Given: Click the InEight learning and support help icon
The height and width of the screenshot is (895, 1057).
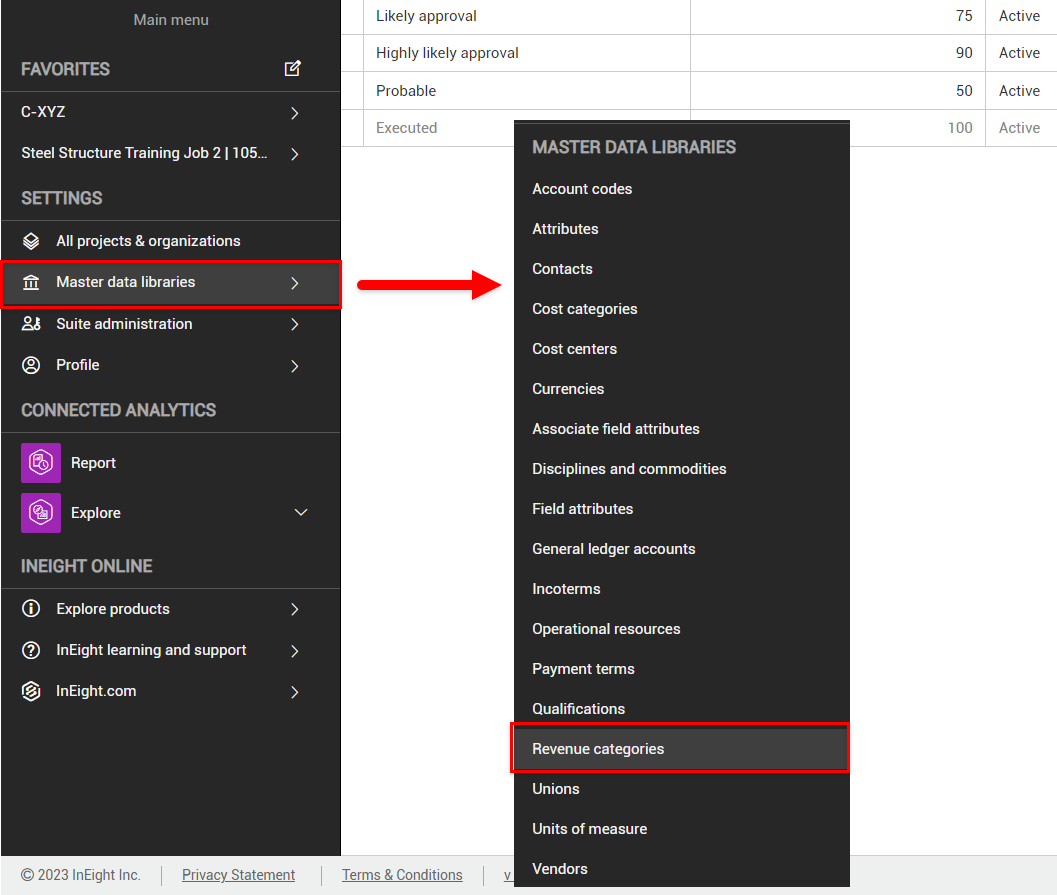Looking at the screenshot, I should point(32,650).
